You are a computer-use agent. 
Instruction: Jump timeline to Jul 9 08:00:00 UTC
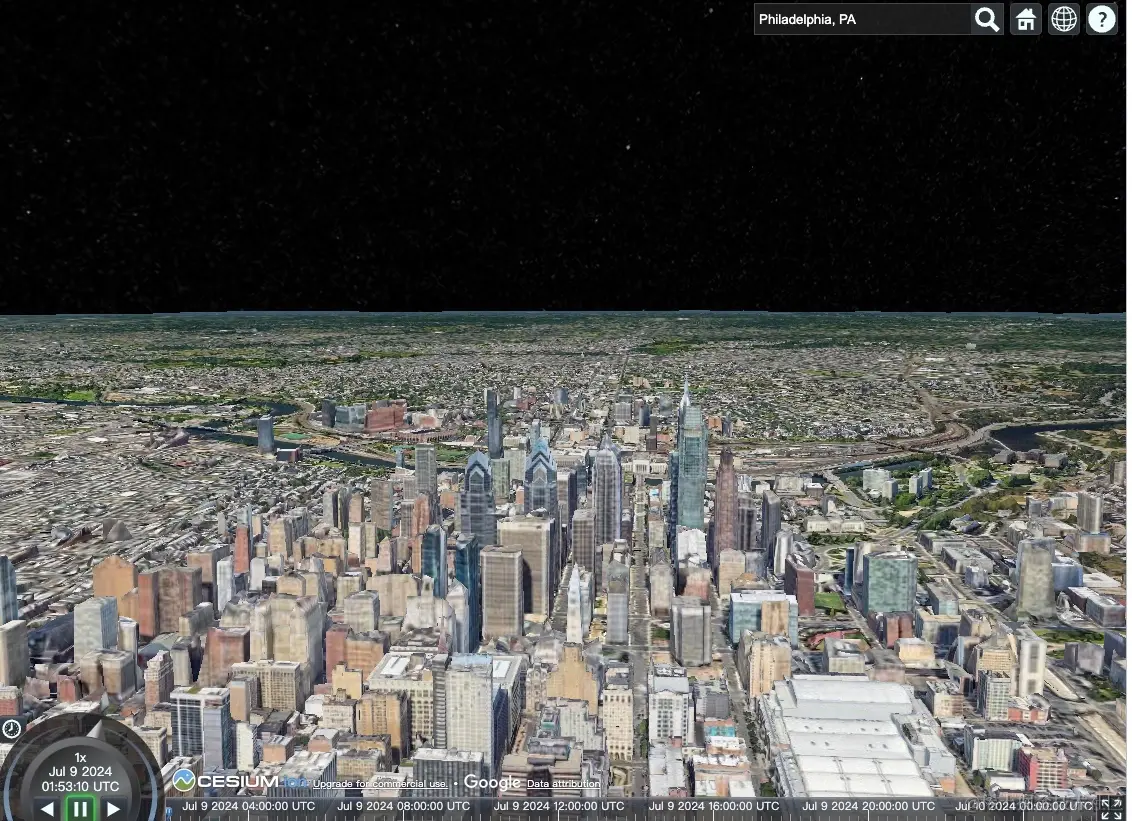tap(404, 806)
